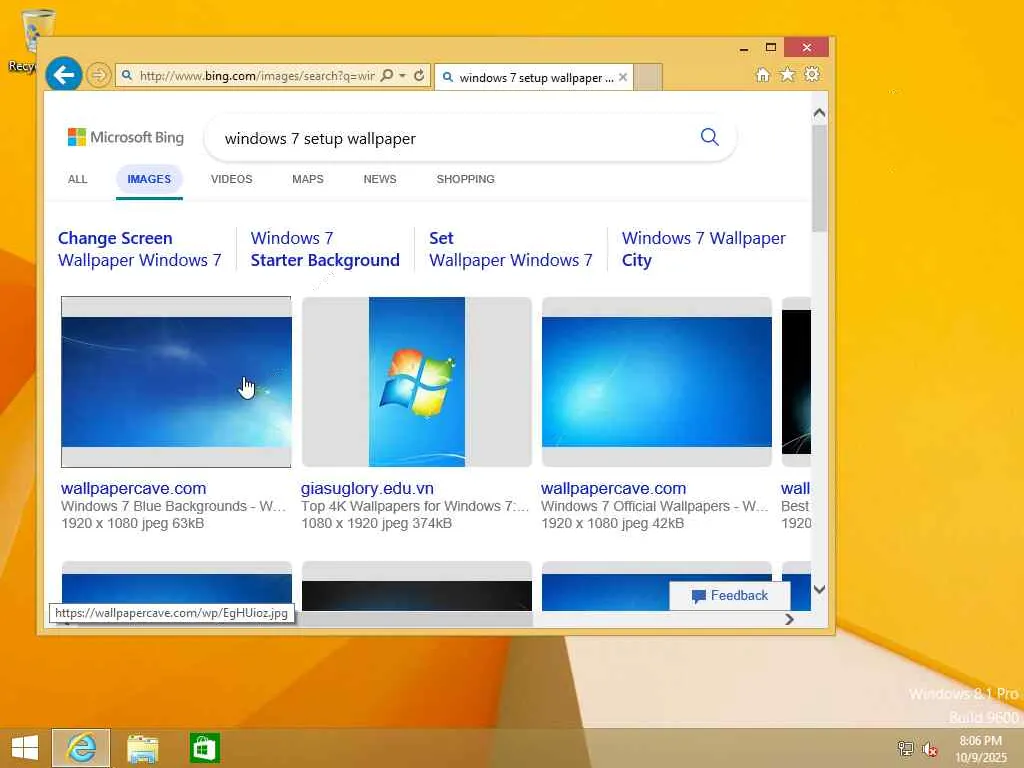Image resolution: width=1024 pixels, height=768 pixels.
Task: Click 'Windows 7 Blue Backgrounds - W...' caption
Action: 173,506
